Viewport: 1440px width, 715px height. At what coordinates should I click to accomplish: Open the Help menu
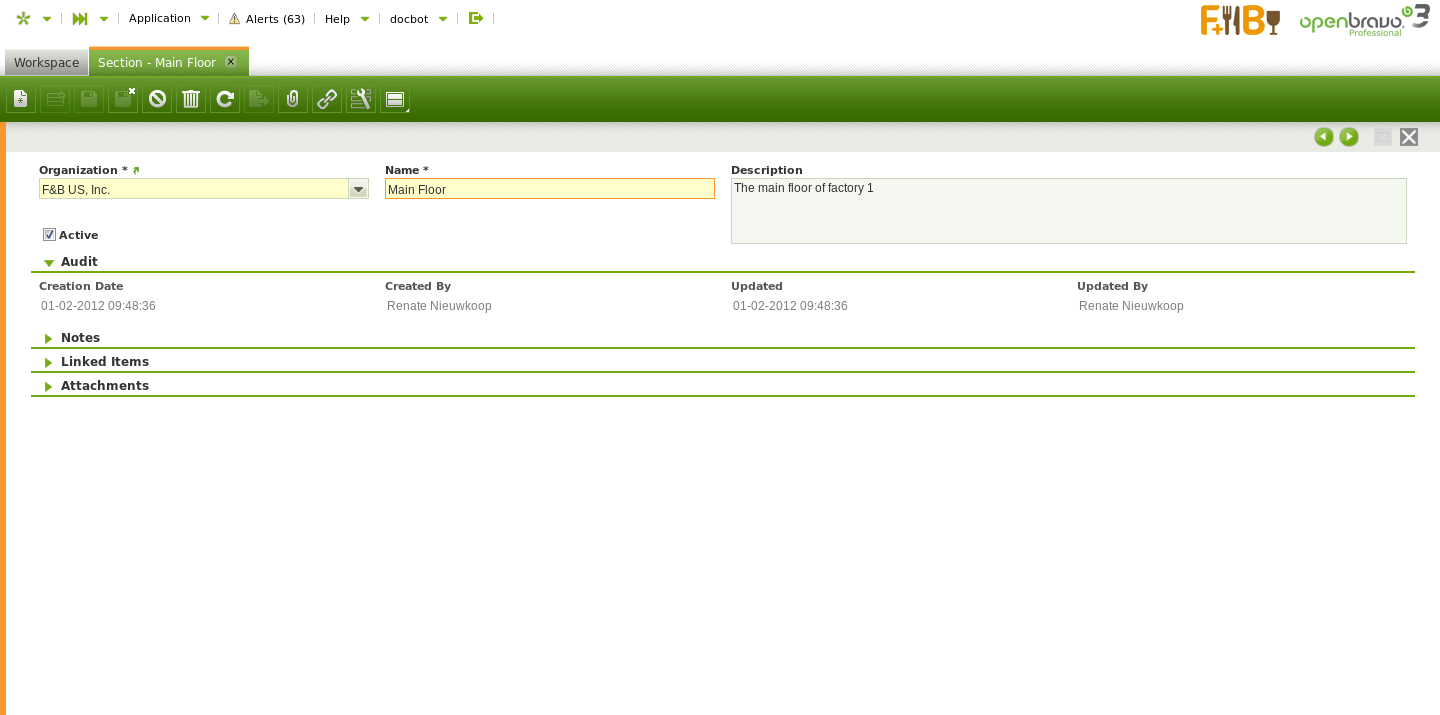click(x=346, y=19)
